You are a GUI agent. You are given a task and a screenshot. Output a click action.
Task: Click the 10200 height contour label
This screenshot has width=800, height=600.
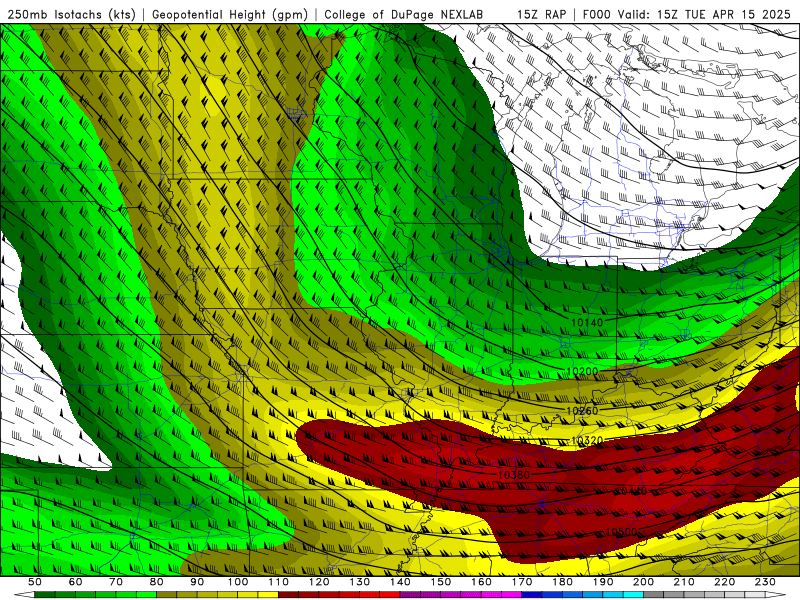point(582,371)
